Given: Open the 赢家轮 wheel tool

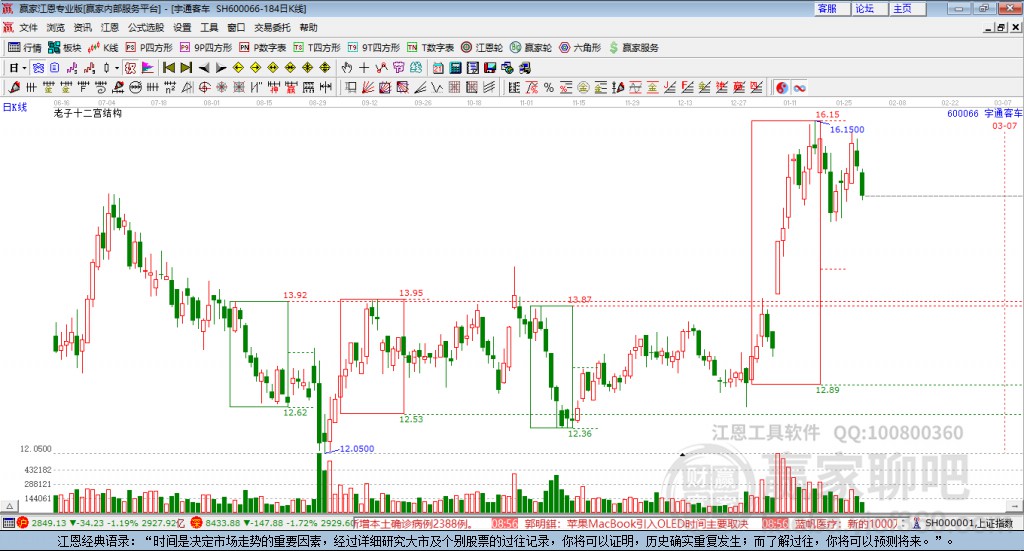Looking at the screenshot, I should 531,48.
